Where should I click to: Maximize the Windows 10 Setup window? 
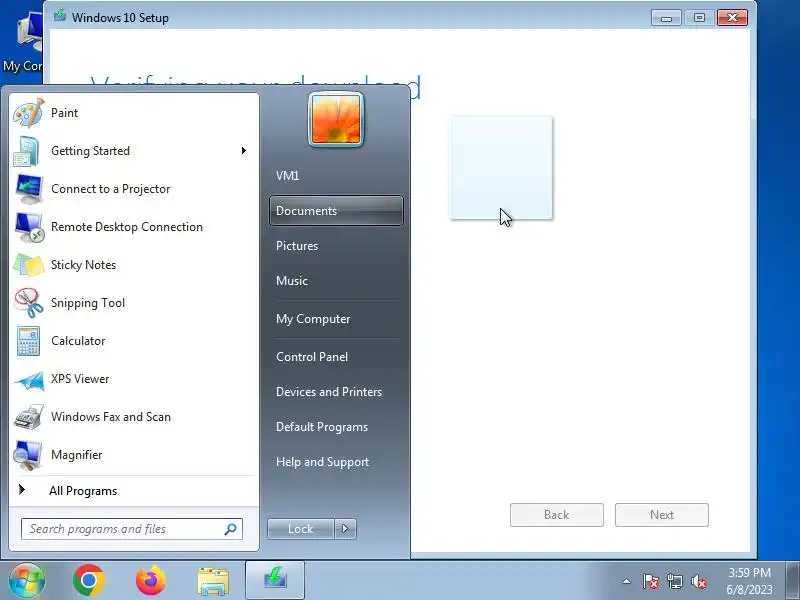pos(699,18)
